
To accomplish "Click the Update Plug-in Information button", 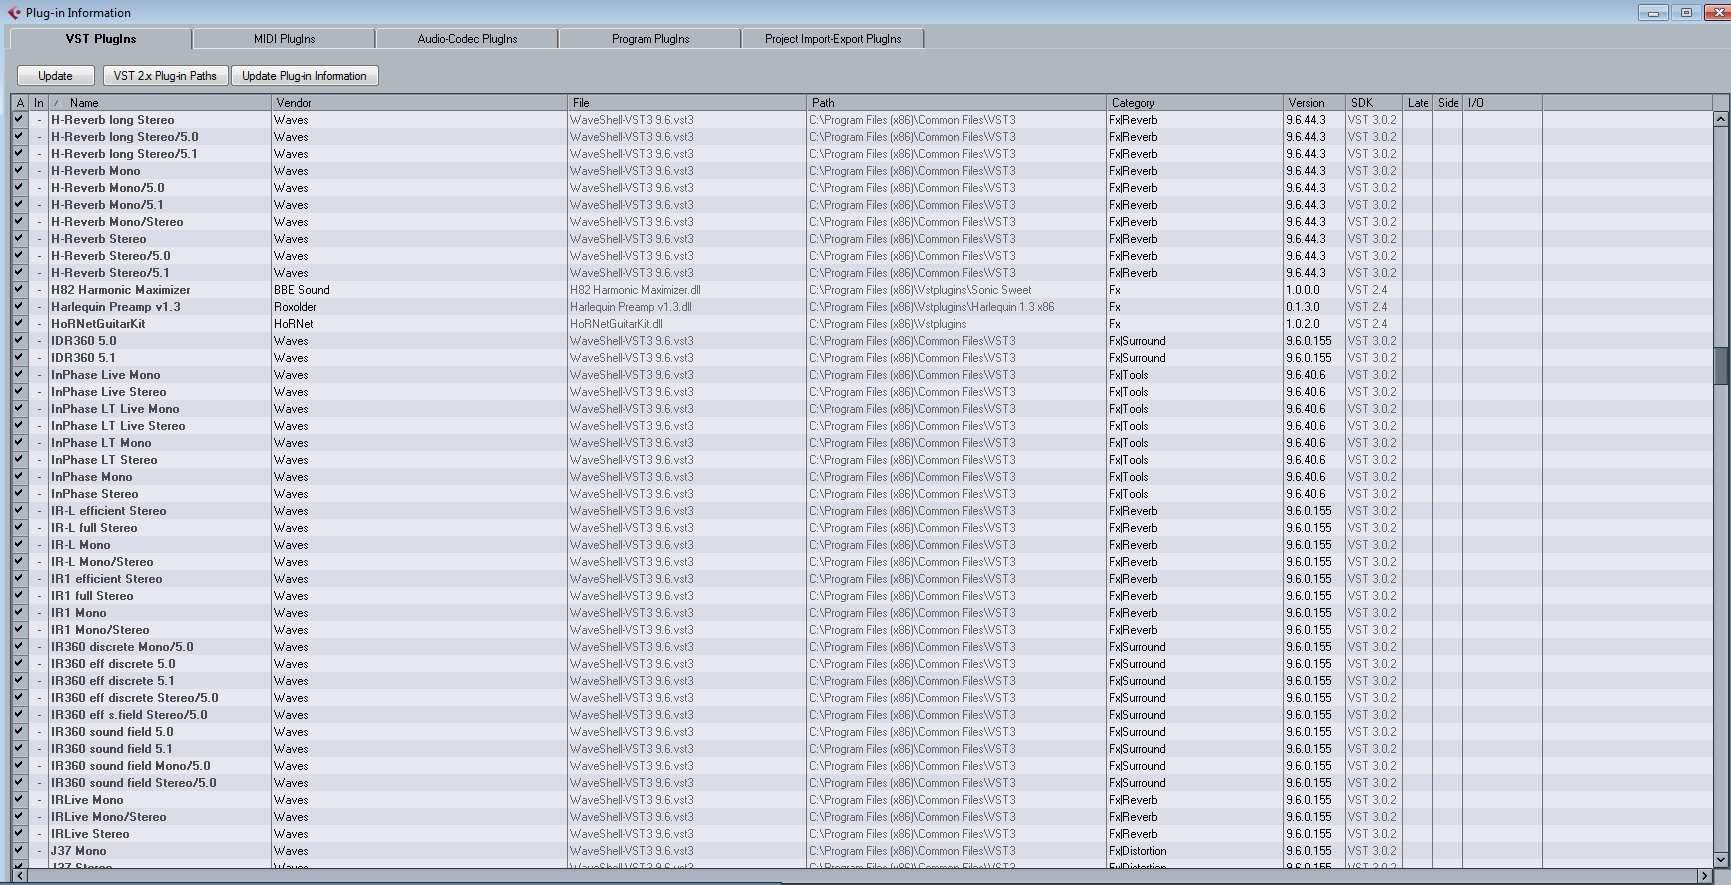I will pyautogui.click(x=304, y=76).
